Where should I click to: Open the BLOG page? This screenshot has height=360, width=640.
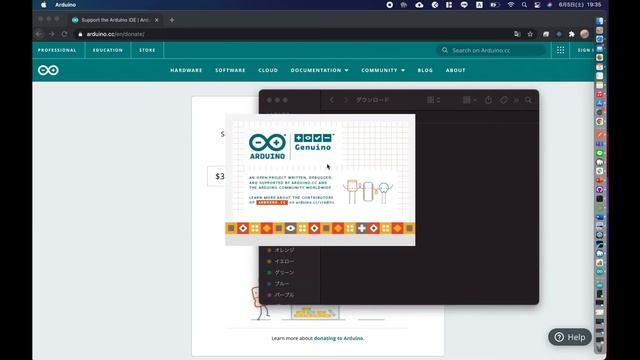click(x=425, y=70)
